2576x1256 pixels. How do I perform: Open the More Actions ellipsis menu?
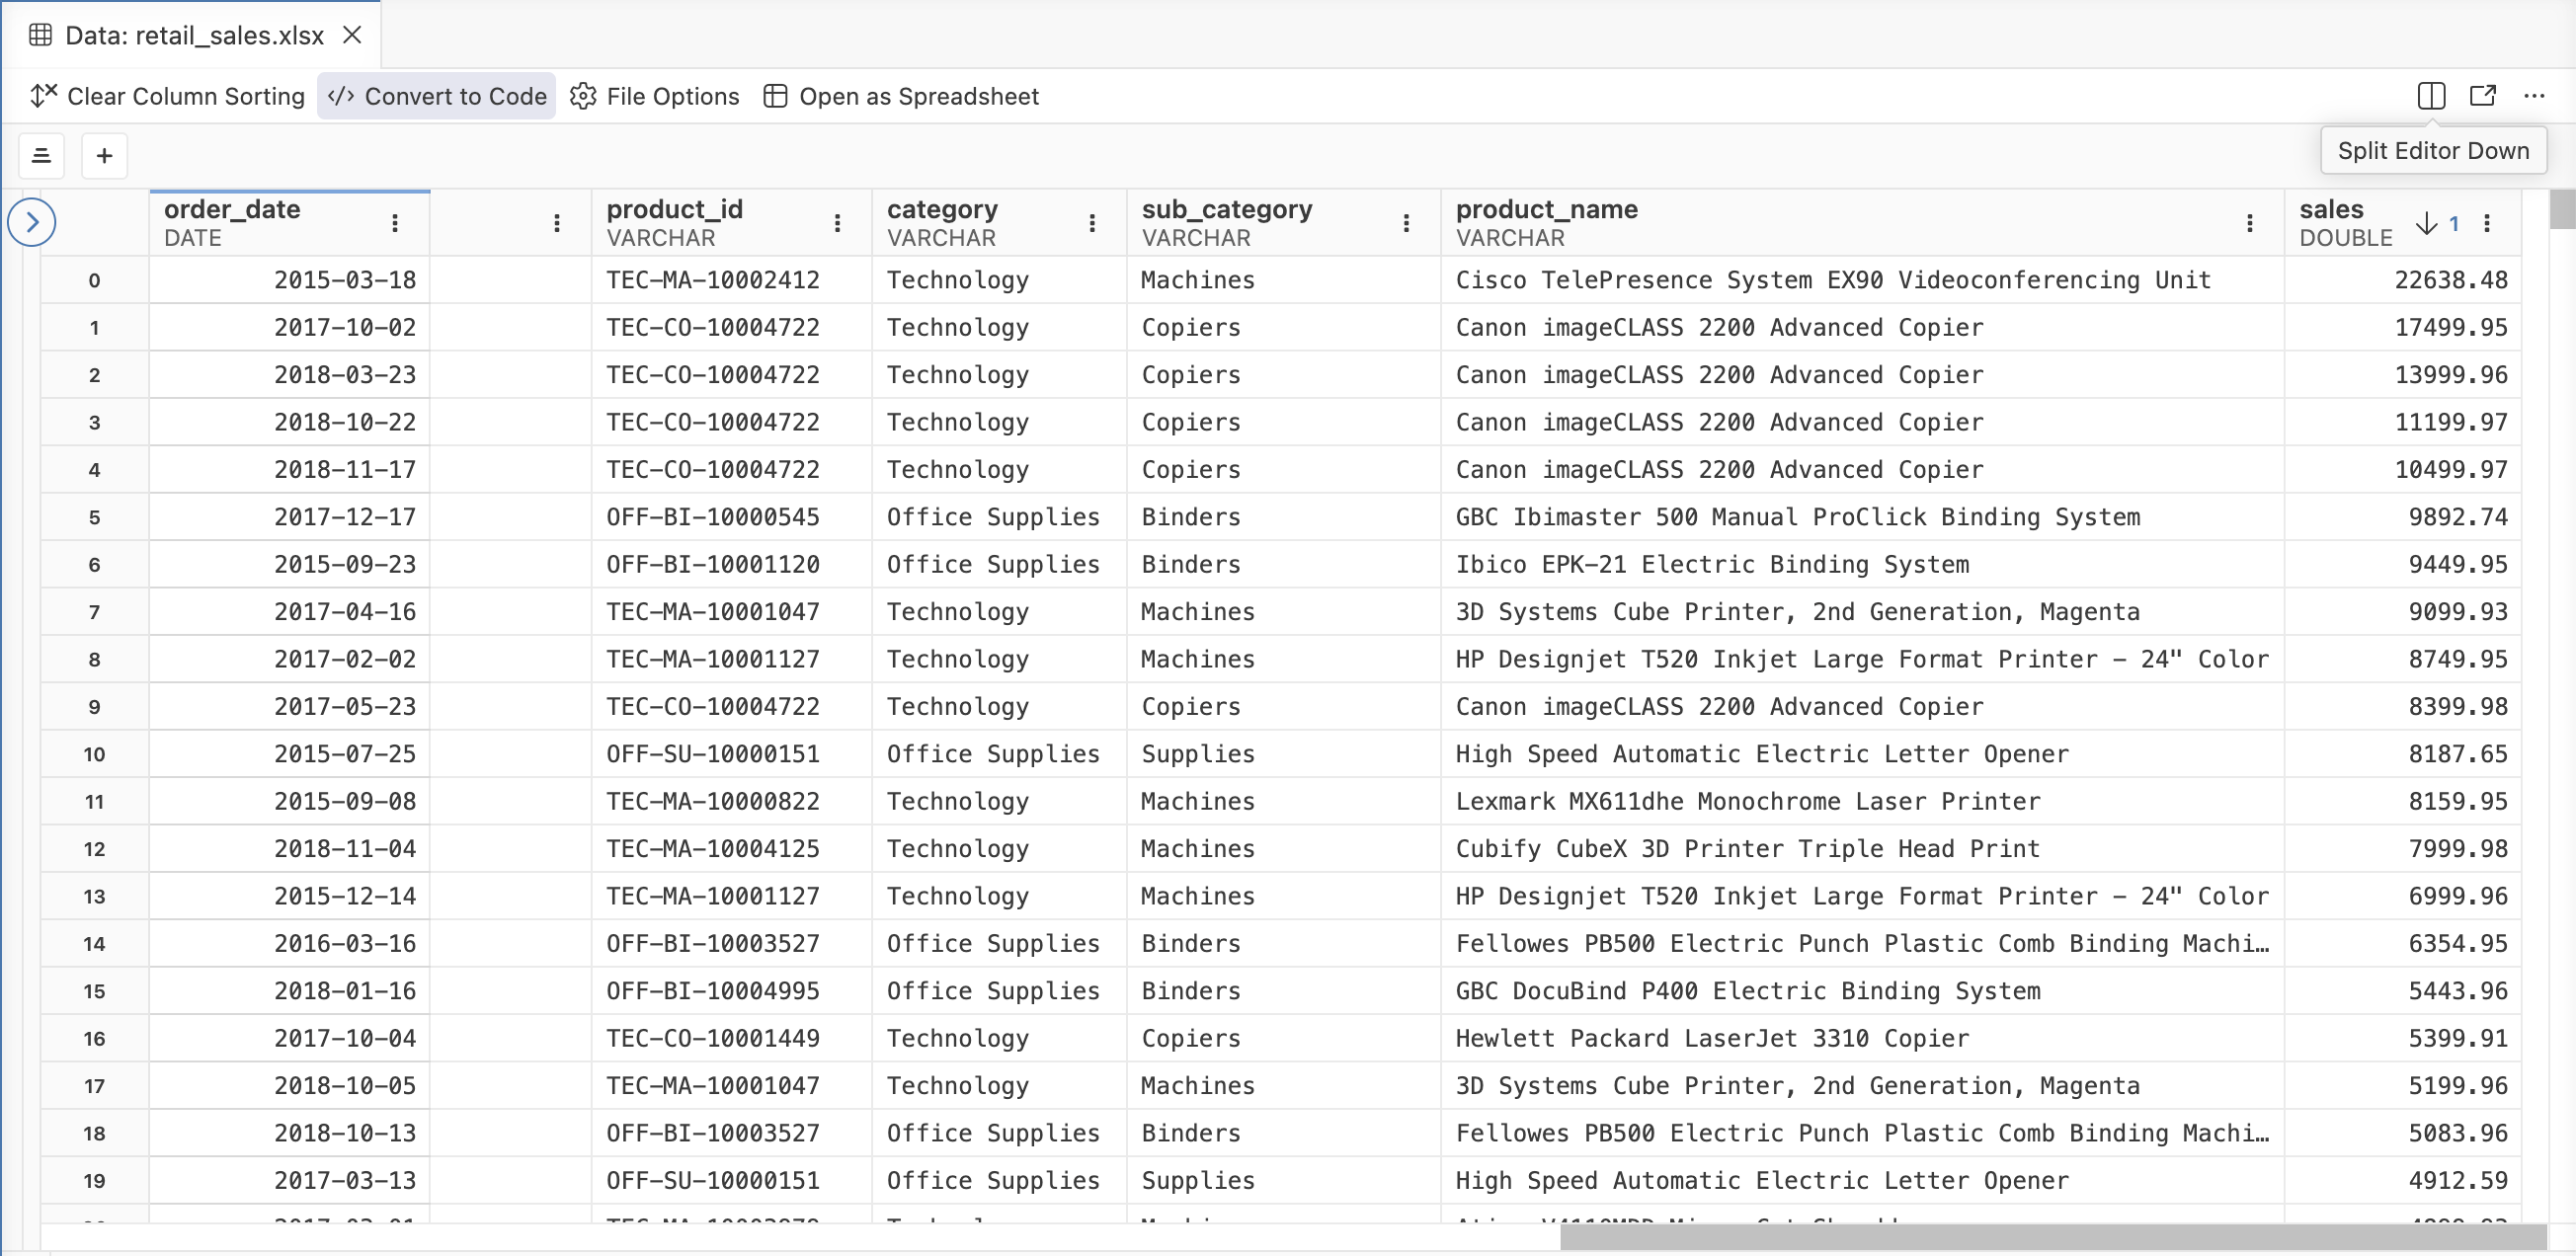click(2534, 96)
